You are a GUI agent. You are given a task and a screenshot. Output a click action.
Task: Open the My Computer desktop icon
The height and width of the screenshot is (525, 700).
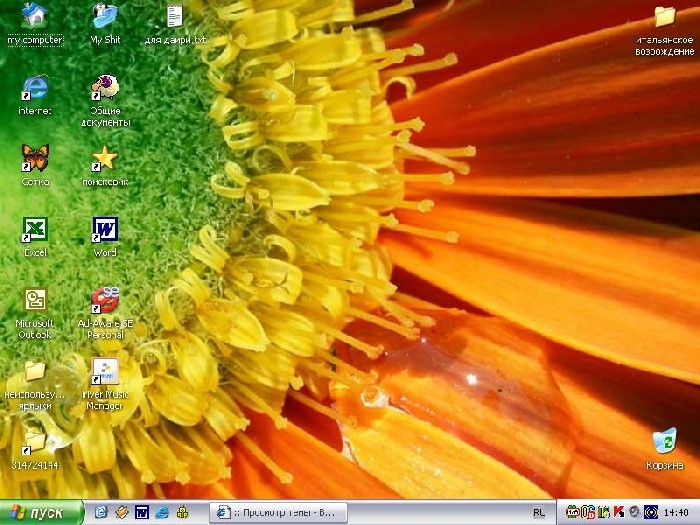click(x=35, y=17)
